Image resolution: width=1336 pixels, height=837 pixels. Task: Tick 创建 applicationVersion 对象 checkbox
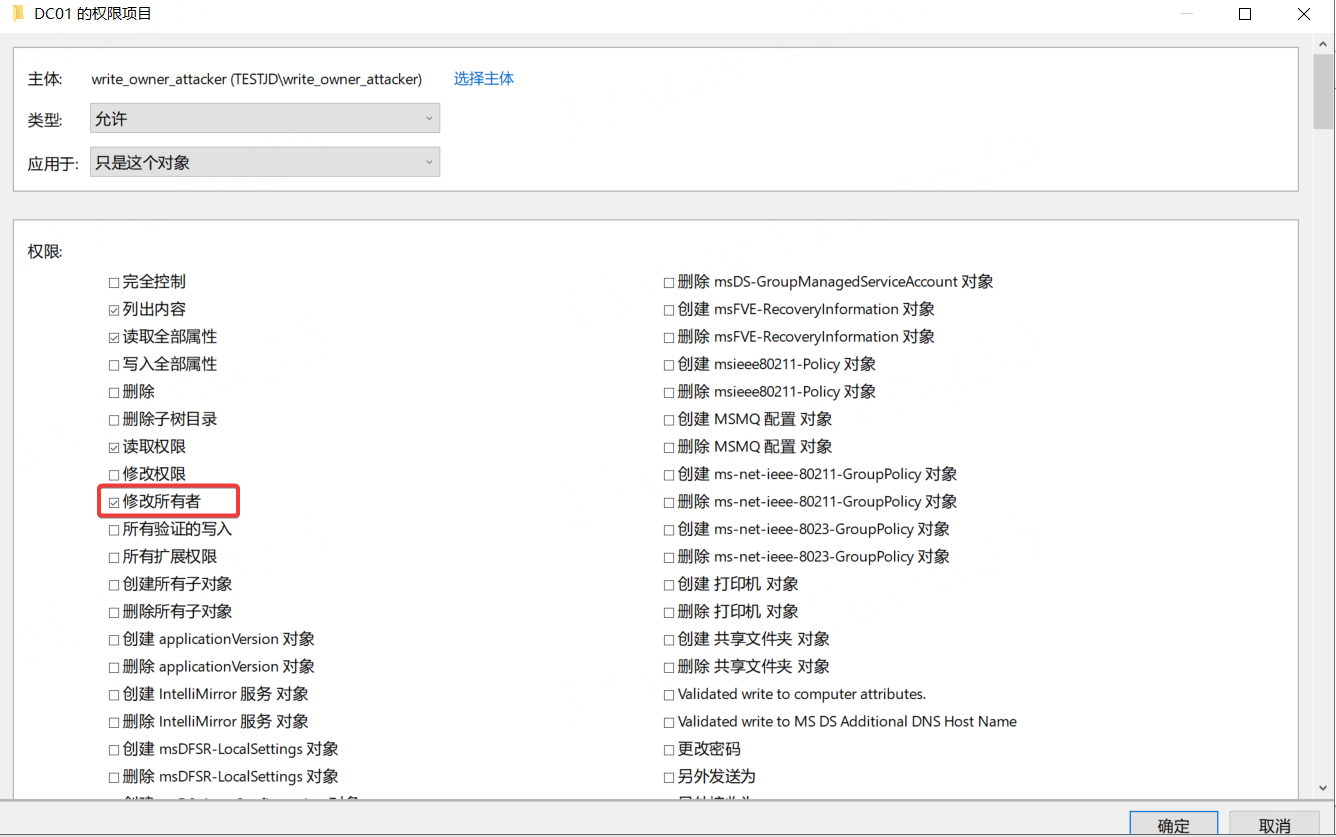coord(114,640)
